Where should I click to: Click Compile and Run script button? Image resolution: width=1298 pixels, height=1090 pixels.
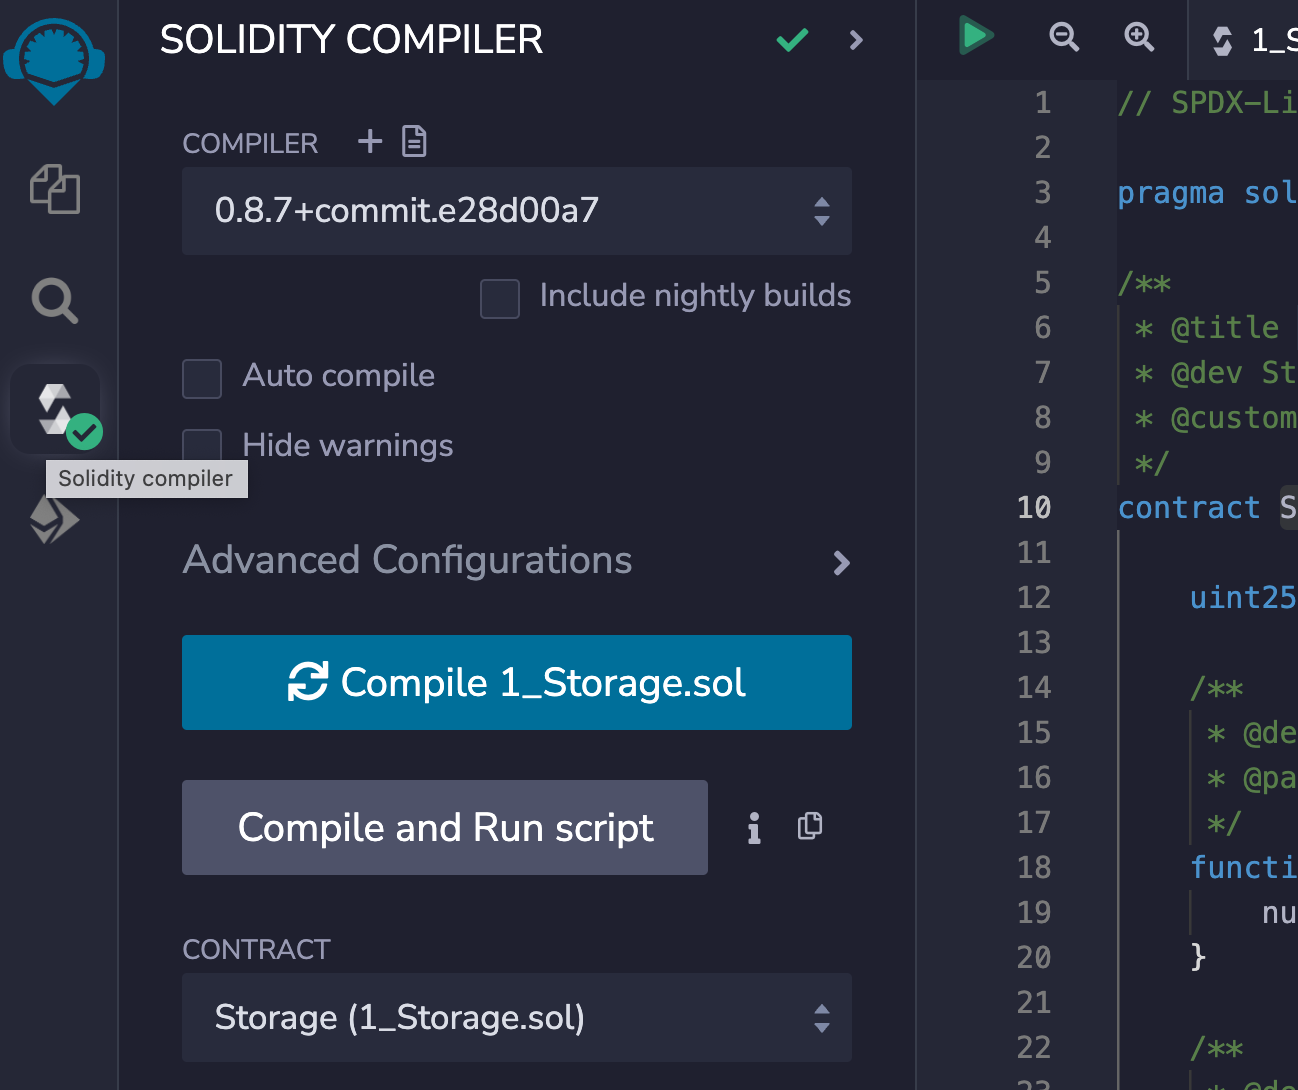pyautogui.click(x=445, y=827)
